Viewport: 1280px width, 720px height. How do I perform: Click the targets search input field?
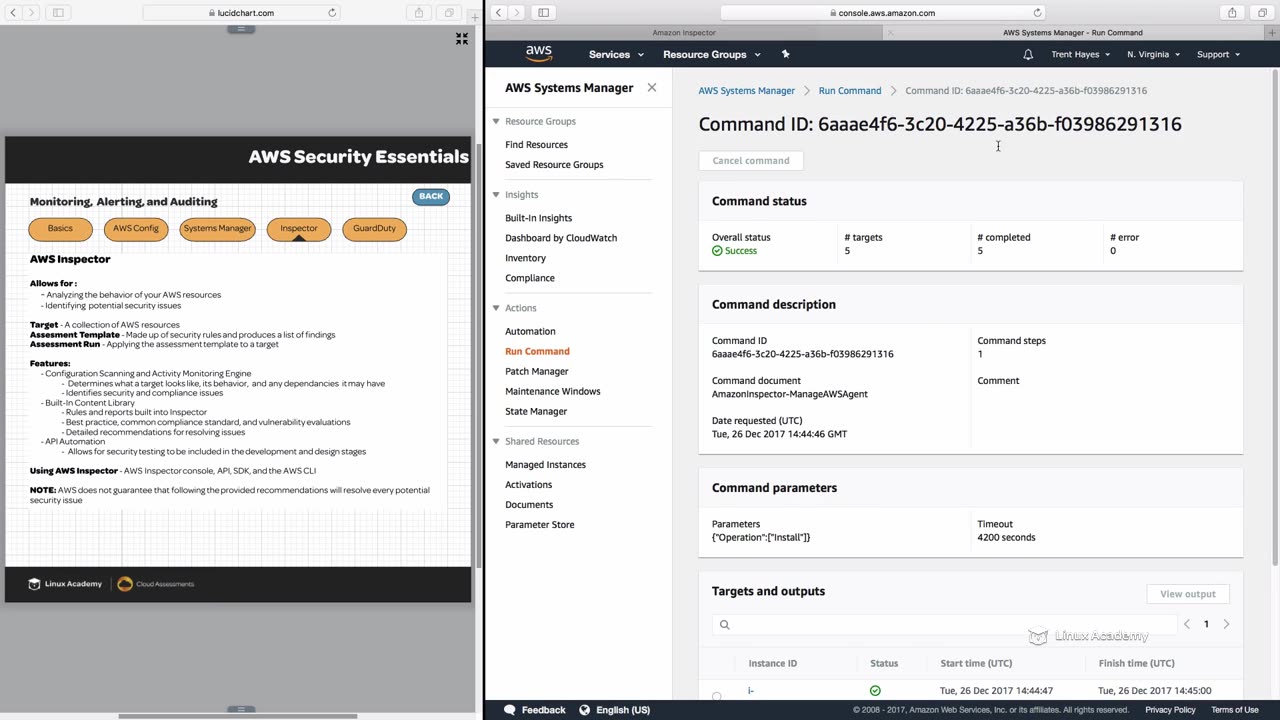[945, 625]
